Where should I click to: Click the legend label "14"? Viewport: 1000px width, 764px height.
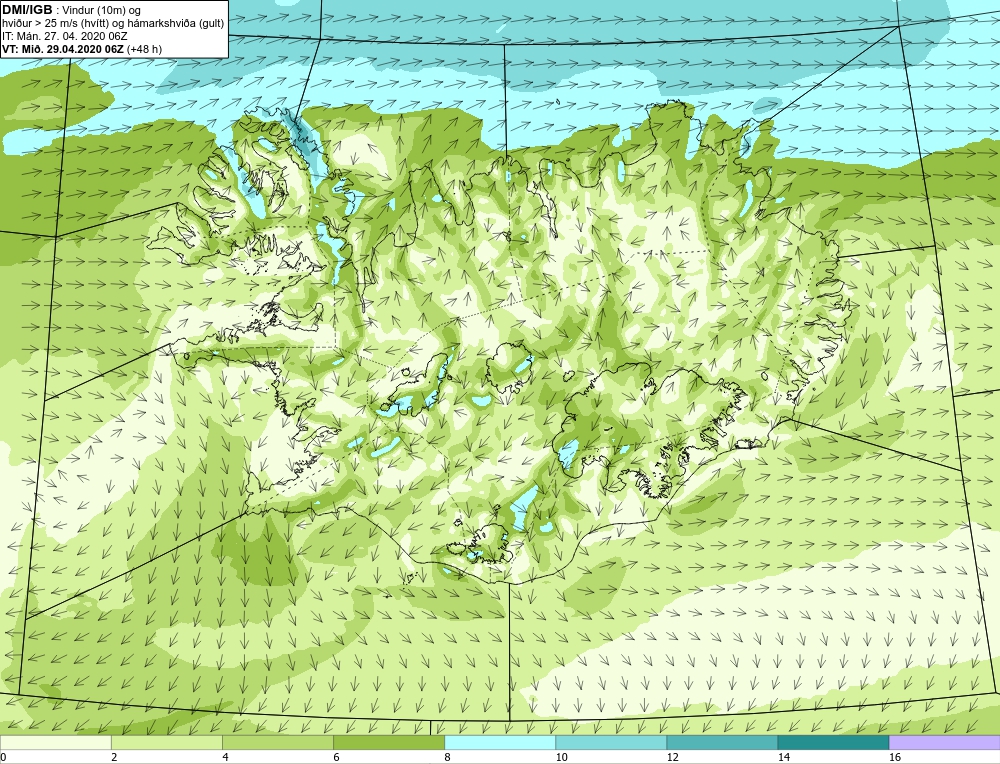[x=783, y=757]
